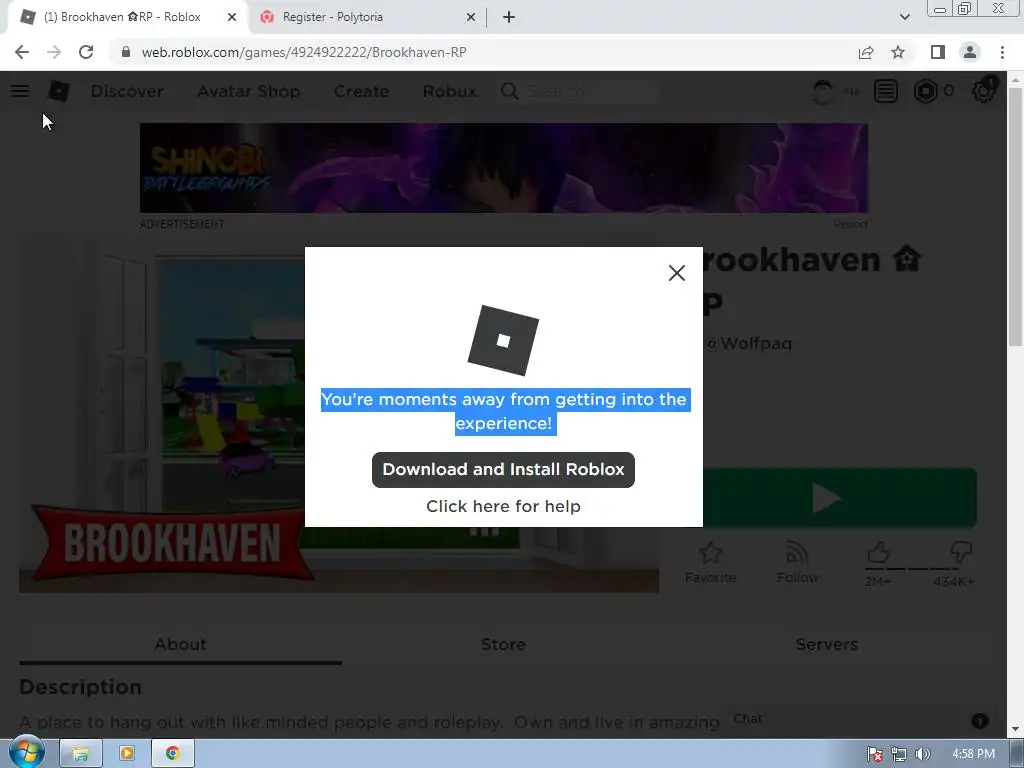This screenshot has width=1024, height=768.
Task: Click the Chrome taskbar icon
Action: click(x=172, y=754)
